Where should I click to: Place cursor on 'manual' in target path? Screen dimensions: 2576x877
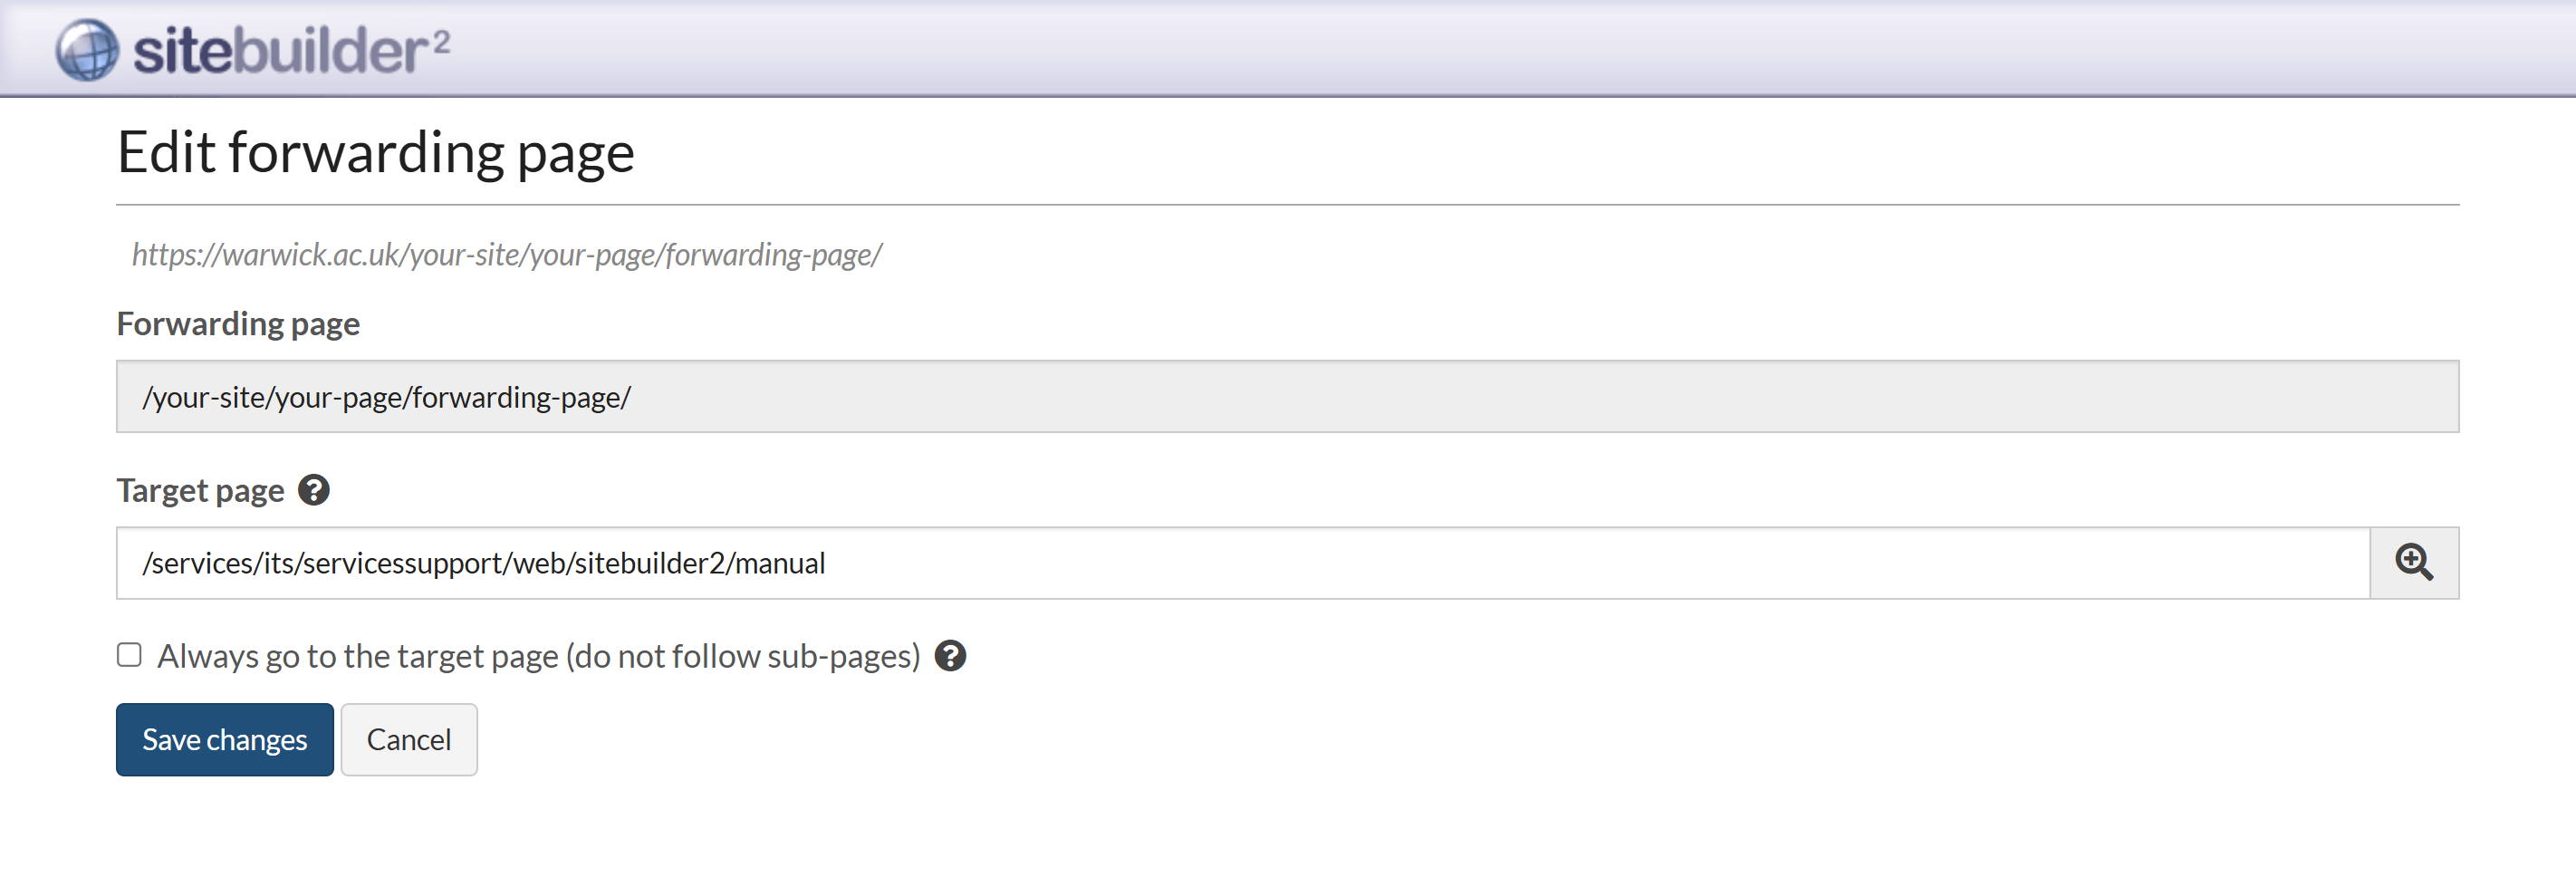tap(780, 564)
